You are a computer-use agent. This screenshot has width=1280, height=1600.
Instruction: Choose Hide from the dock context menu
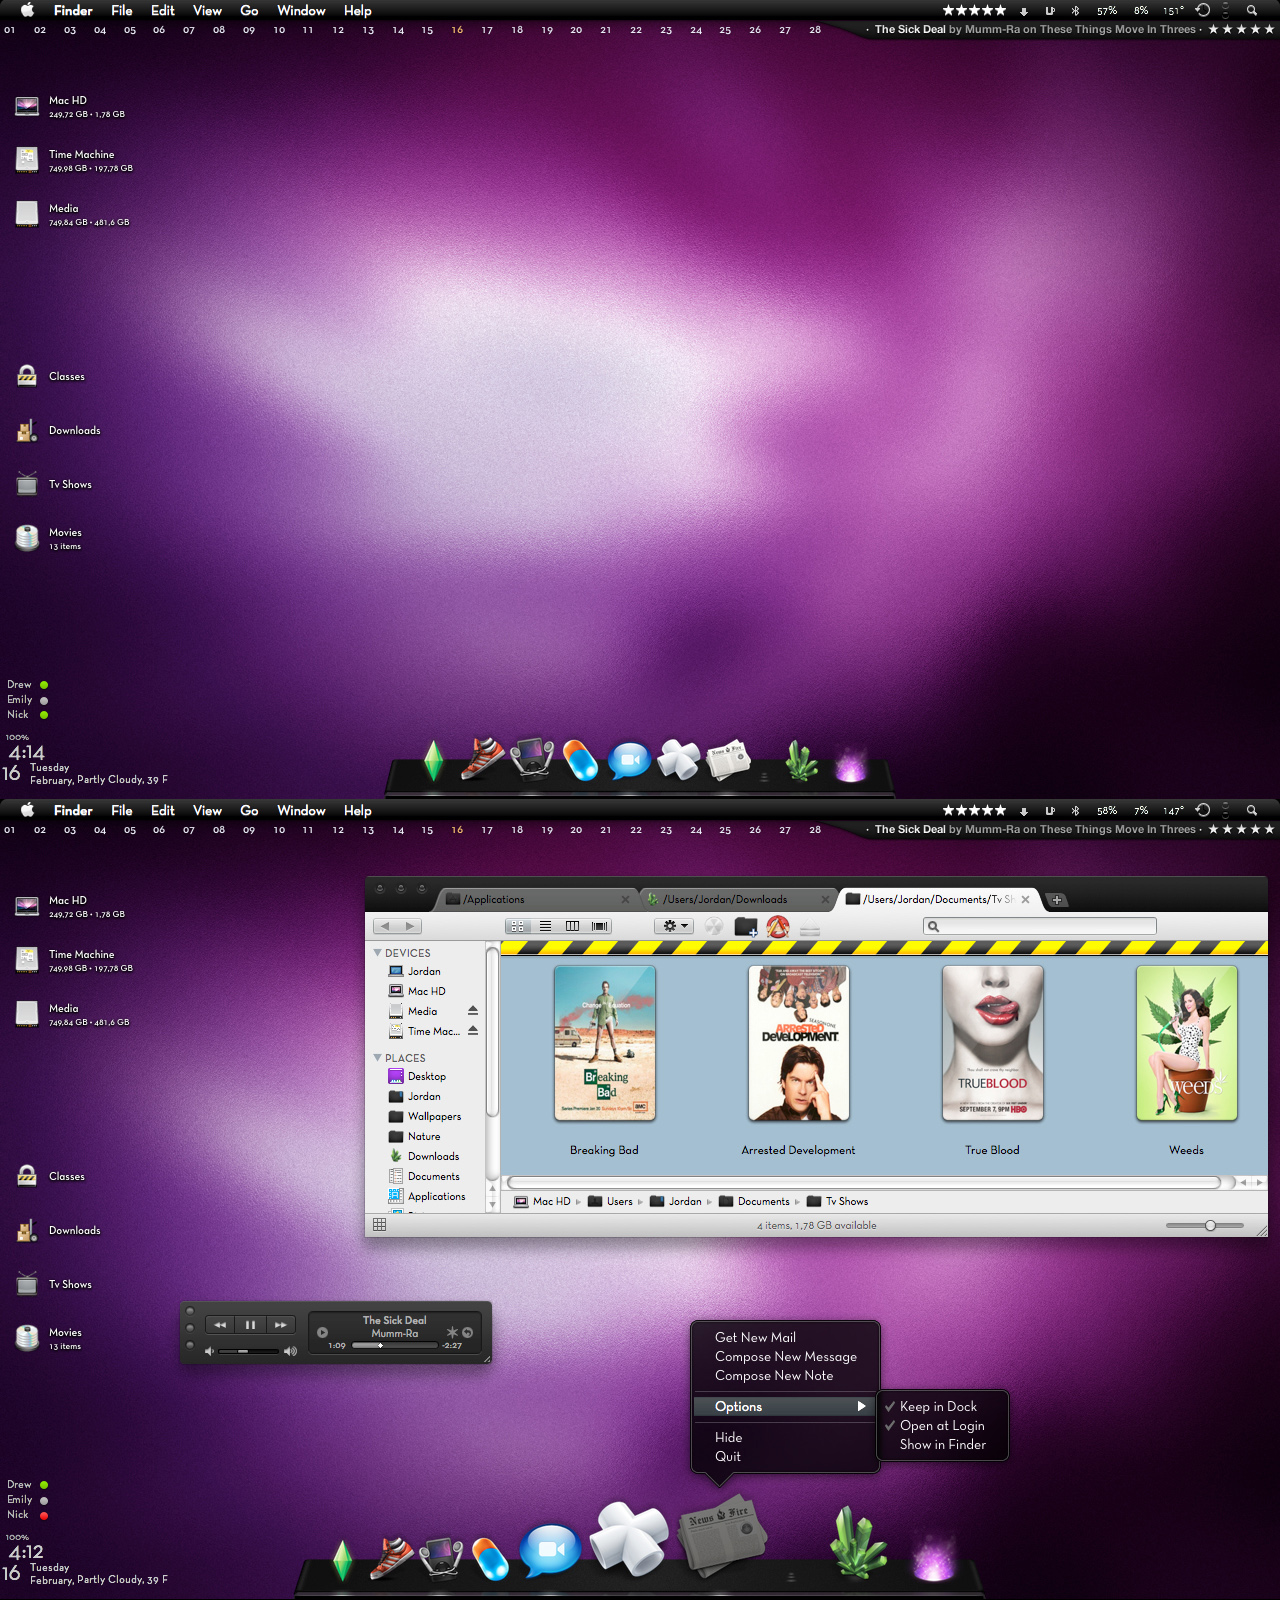click(x=785, y=1437)
